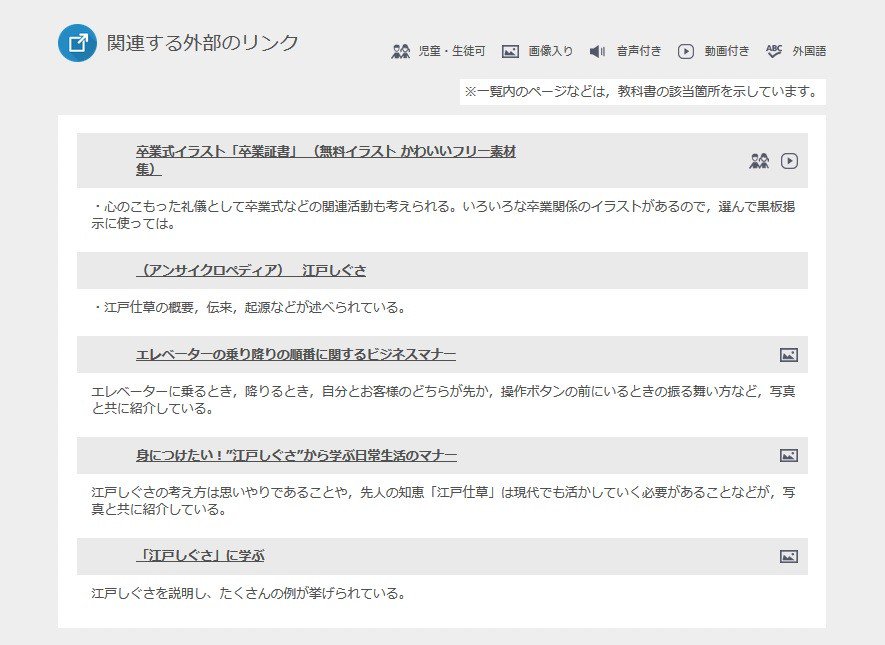
Task: Open エレベーターの乗り降りの順番 link
Action: click(296, 354)
